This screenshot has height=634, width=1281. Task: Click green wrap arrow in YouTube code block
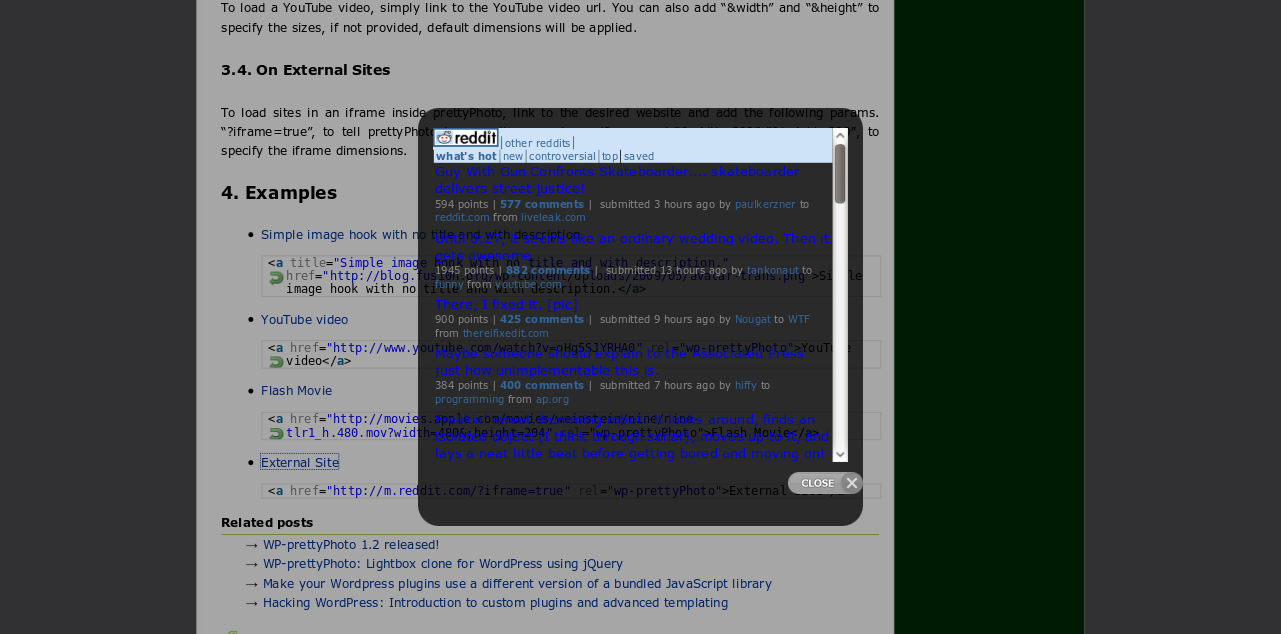click(276, 362)
